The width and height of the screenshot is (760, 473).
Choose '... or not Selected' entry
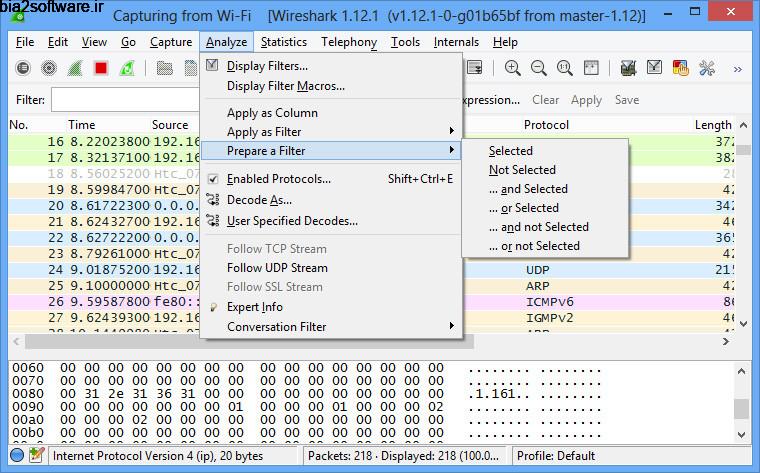(x=534, y=246)
